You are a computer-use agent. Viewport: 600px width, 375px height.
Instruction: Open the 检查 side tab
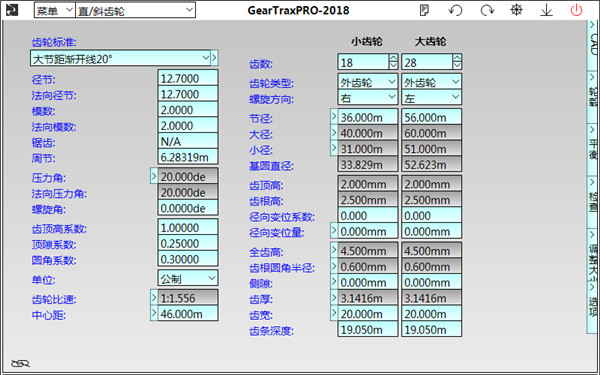pos(593,202)
